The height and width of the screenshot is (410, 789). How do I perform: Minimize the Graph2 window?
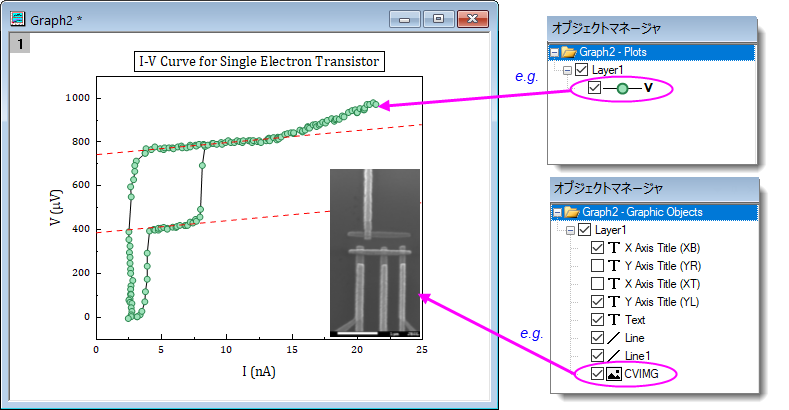405,19
